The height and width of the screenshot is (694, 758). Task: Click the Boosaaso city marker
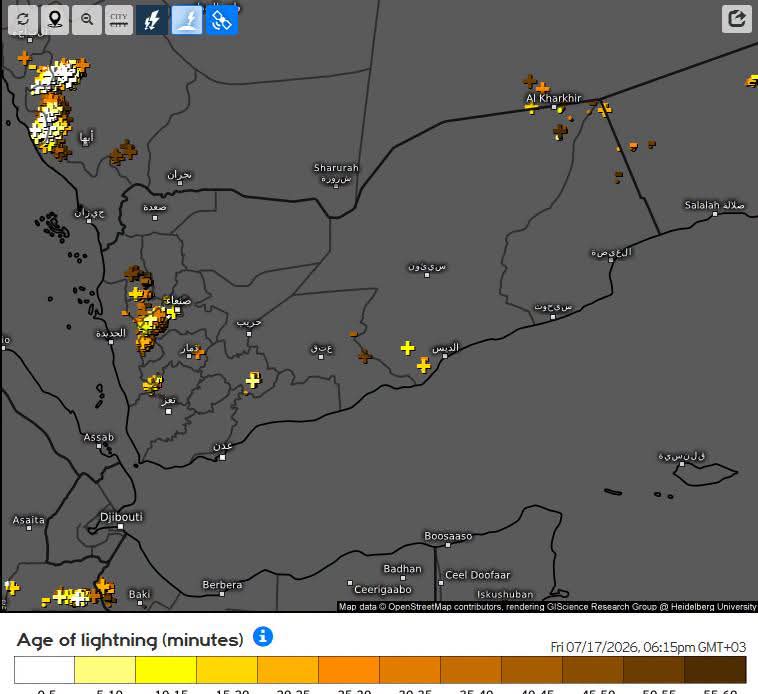coord(448,545)
